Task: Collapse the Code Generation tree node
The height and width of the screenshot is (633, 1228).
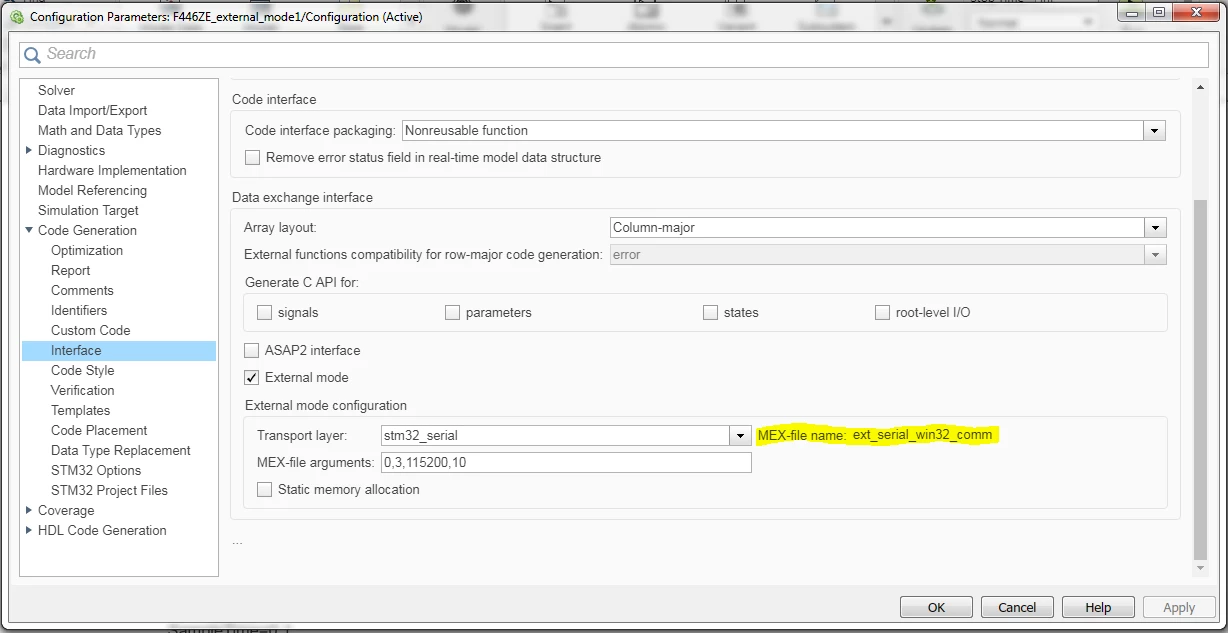Action: point(29,230)
